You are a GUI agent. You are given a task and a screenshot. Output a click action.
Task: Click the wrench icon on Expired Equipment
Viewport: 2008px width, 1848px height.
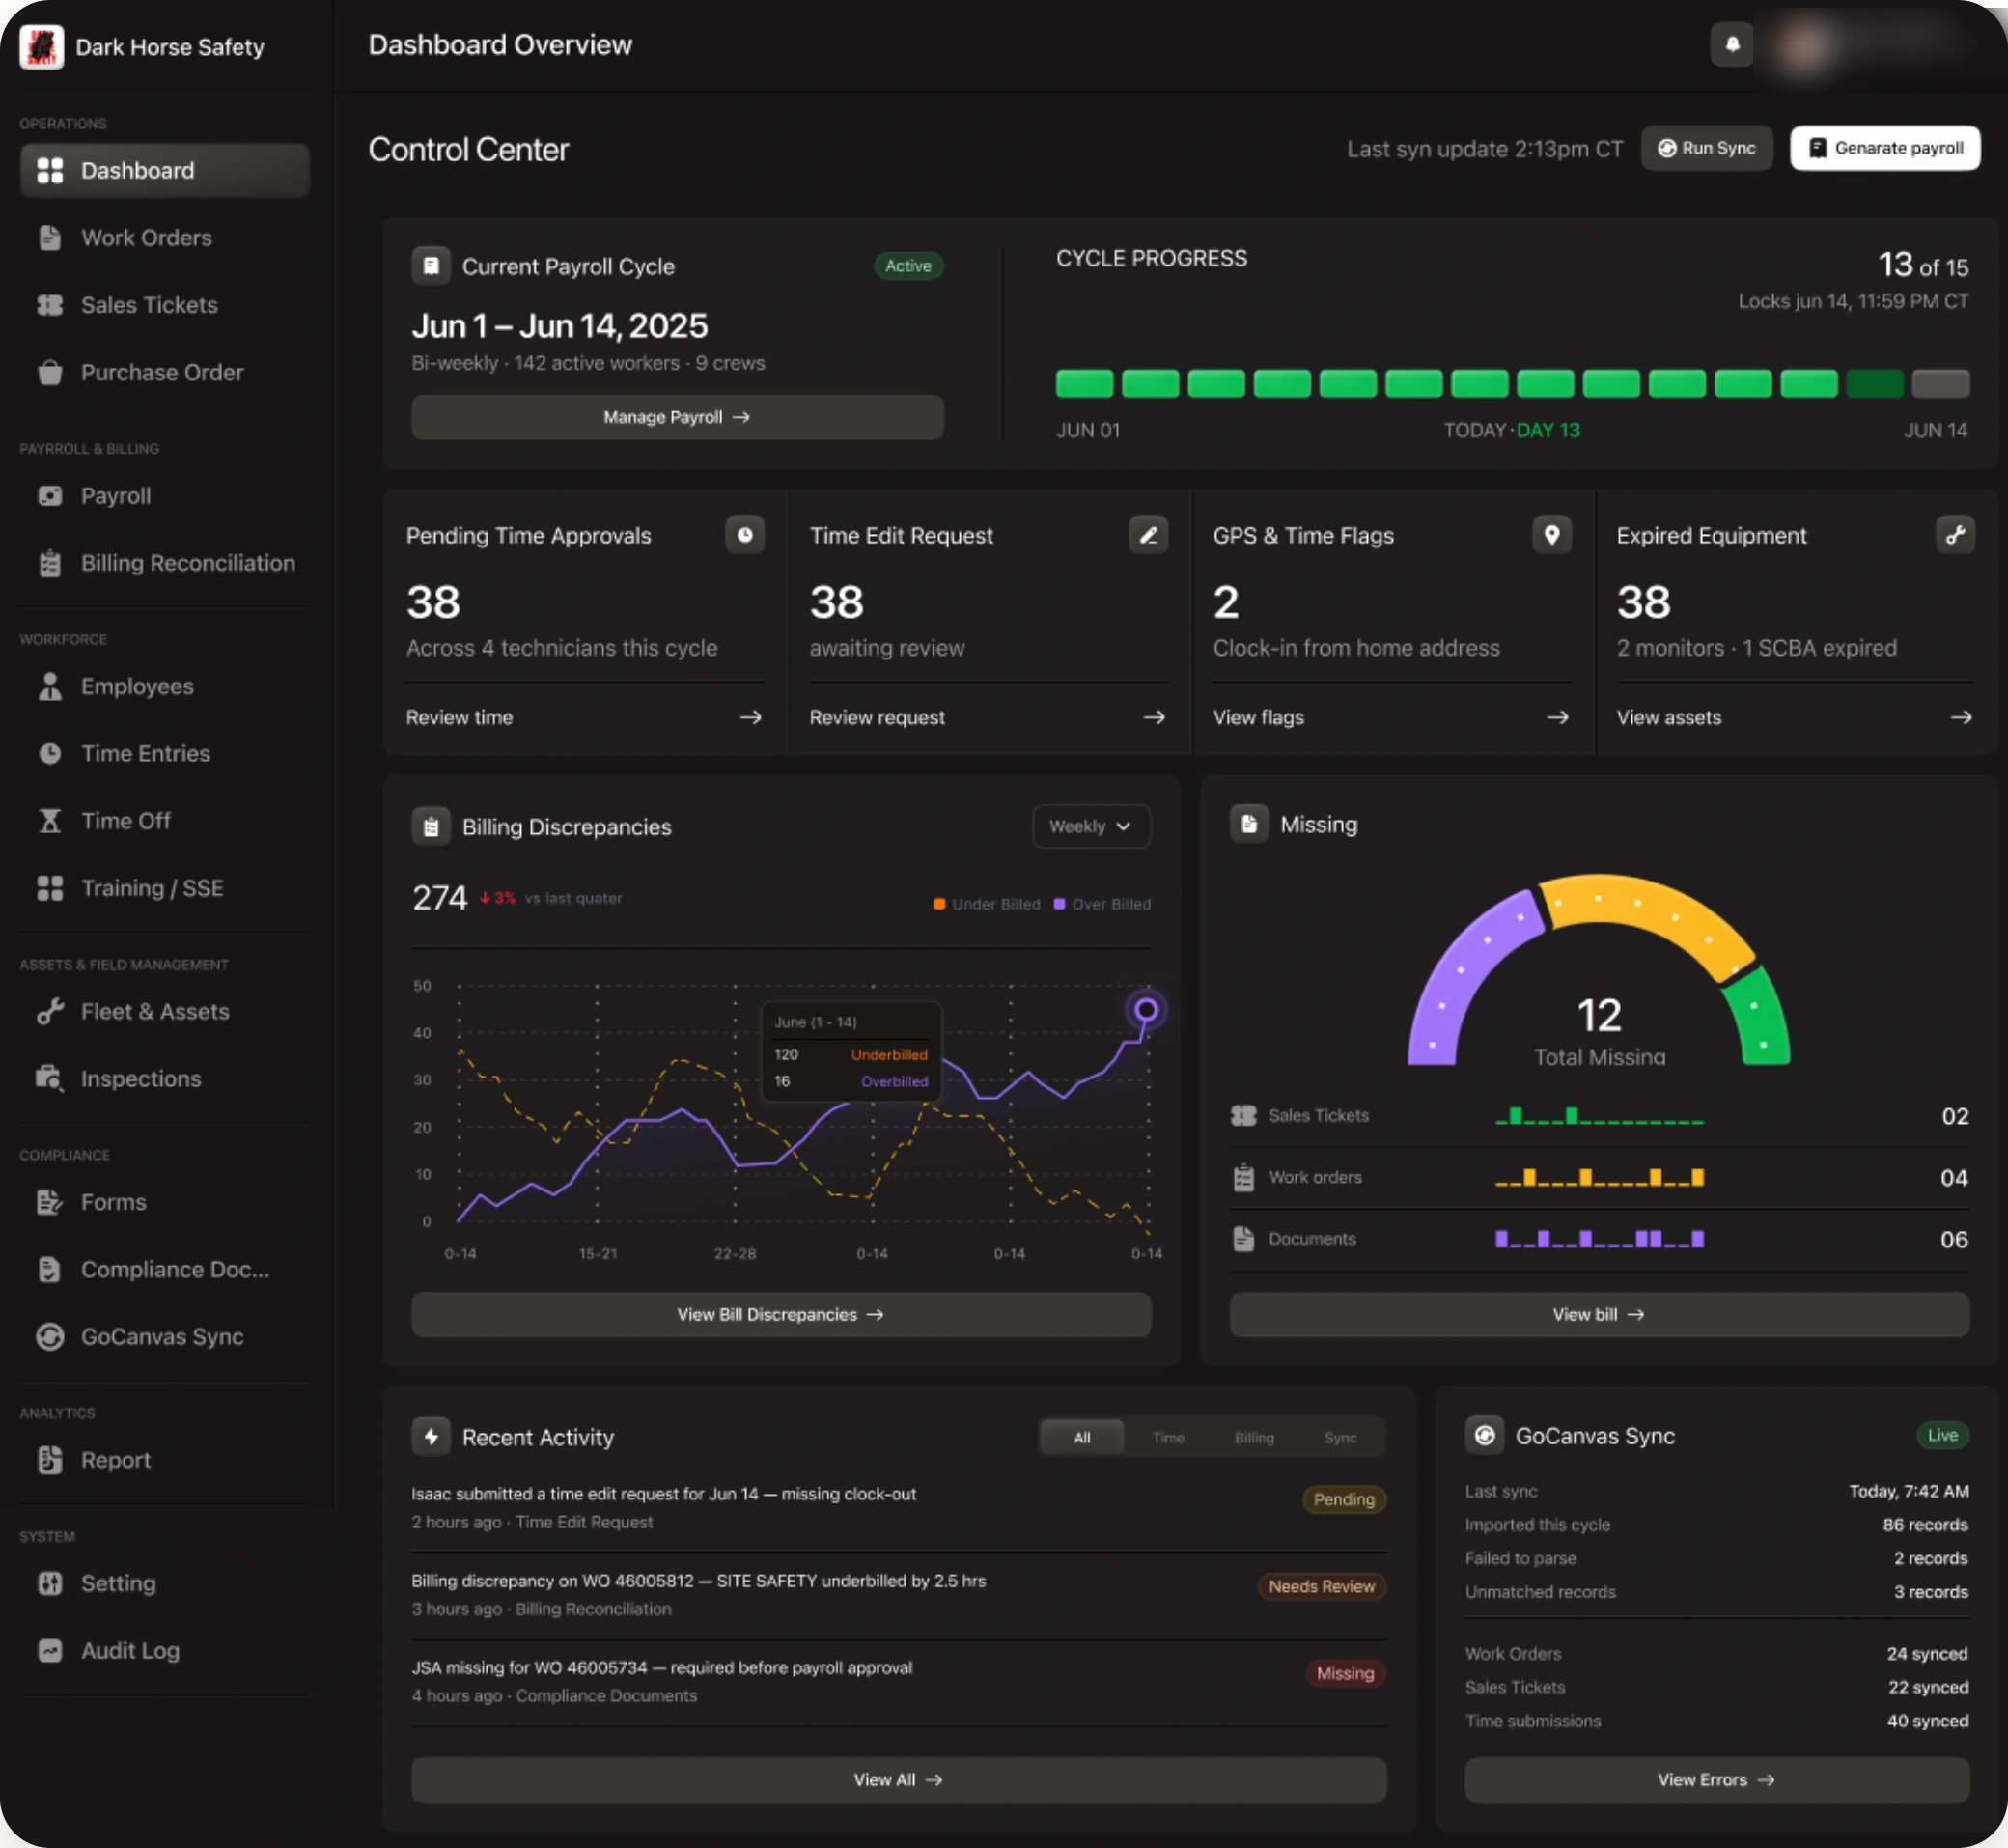[x=1955, y=535]
